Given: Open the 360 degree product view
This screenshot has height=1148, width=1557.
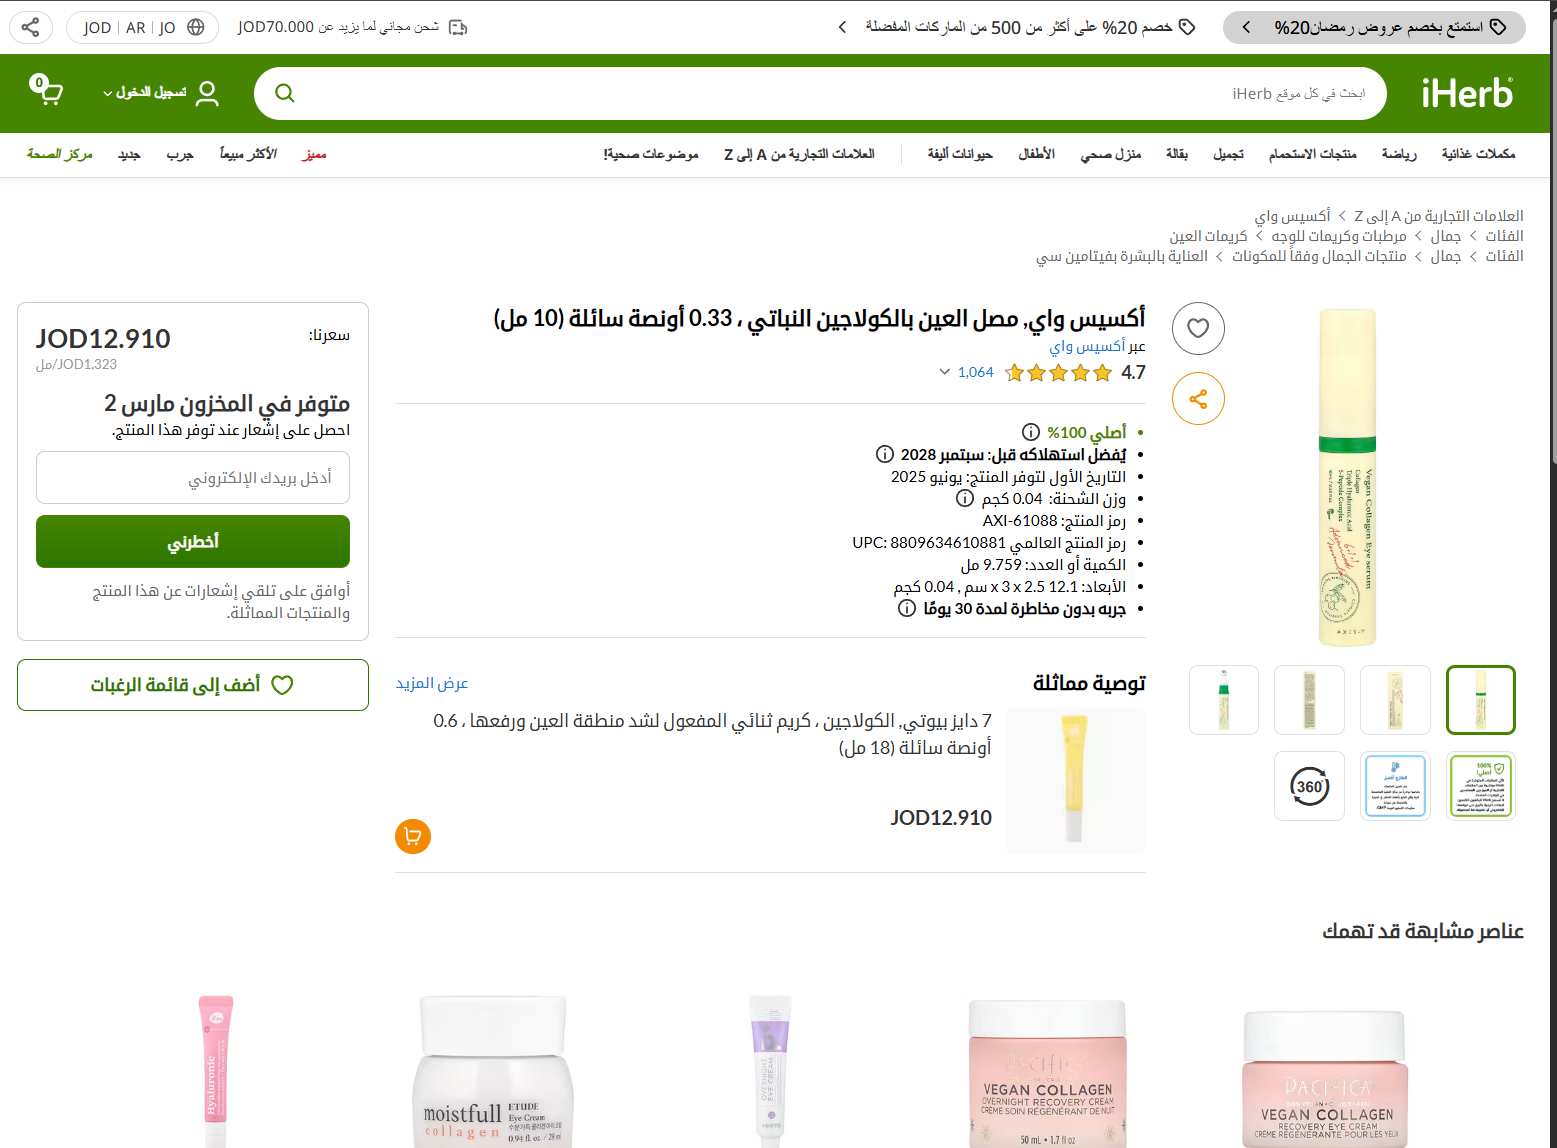Looking at the screenshot, I should pos(1309,786).
